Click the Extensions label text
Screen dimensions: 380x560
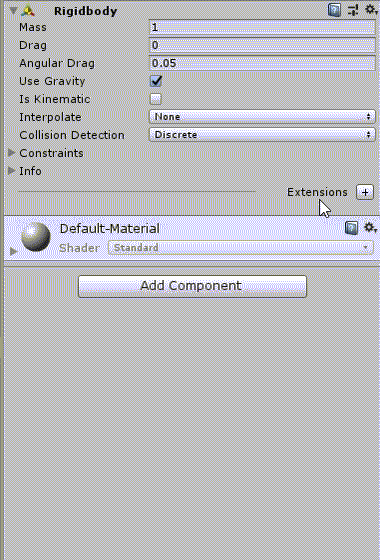pyautogui.click(x=317, y=192)
